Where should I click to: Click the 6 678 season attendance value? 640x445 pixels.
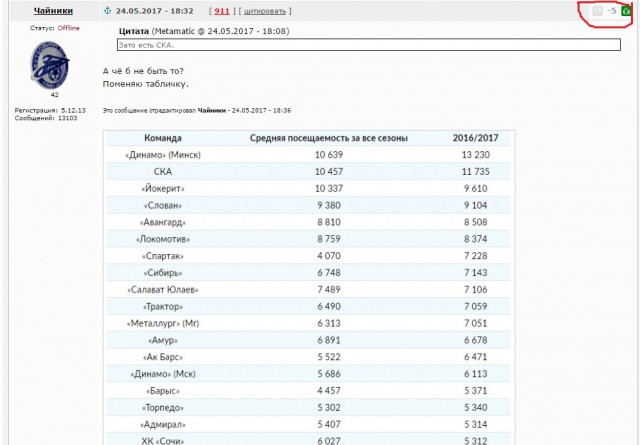coord(476,340)
